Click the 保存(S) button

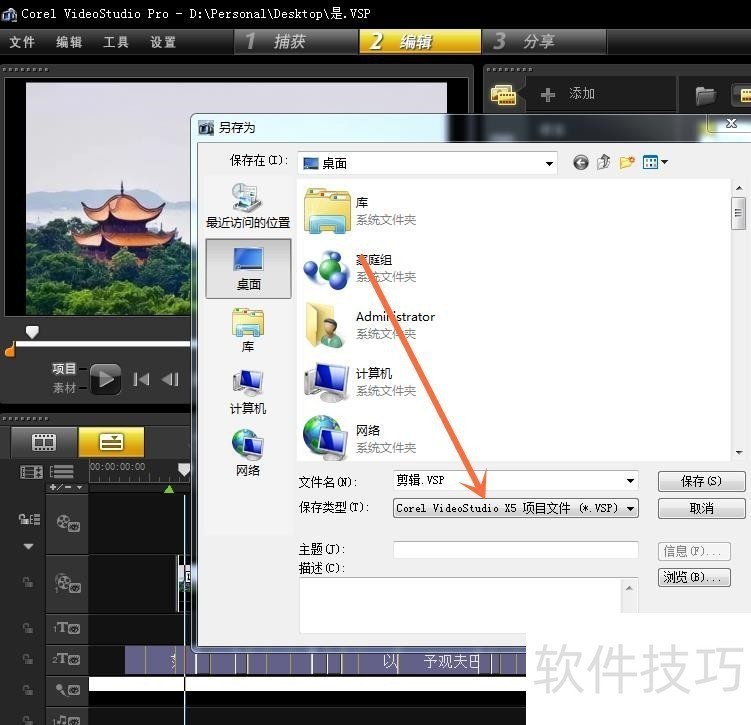click(701, 481)
